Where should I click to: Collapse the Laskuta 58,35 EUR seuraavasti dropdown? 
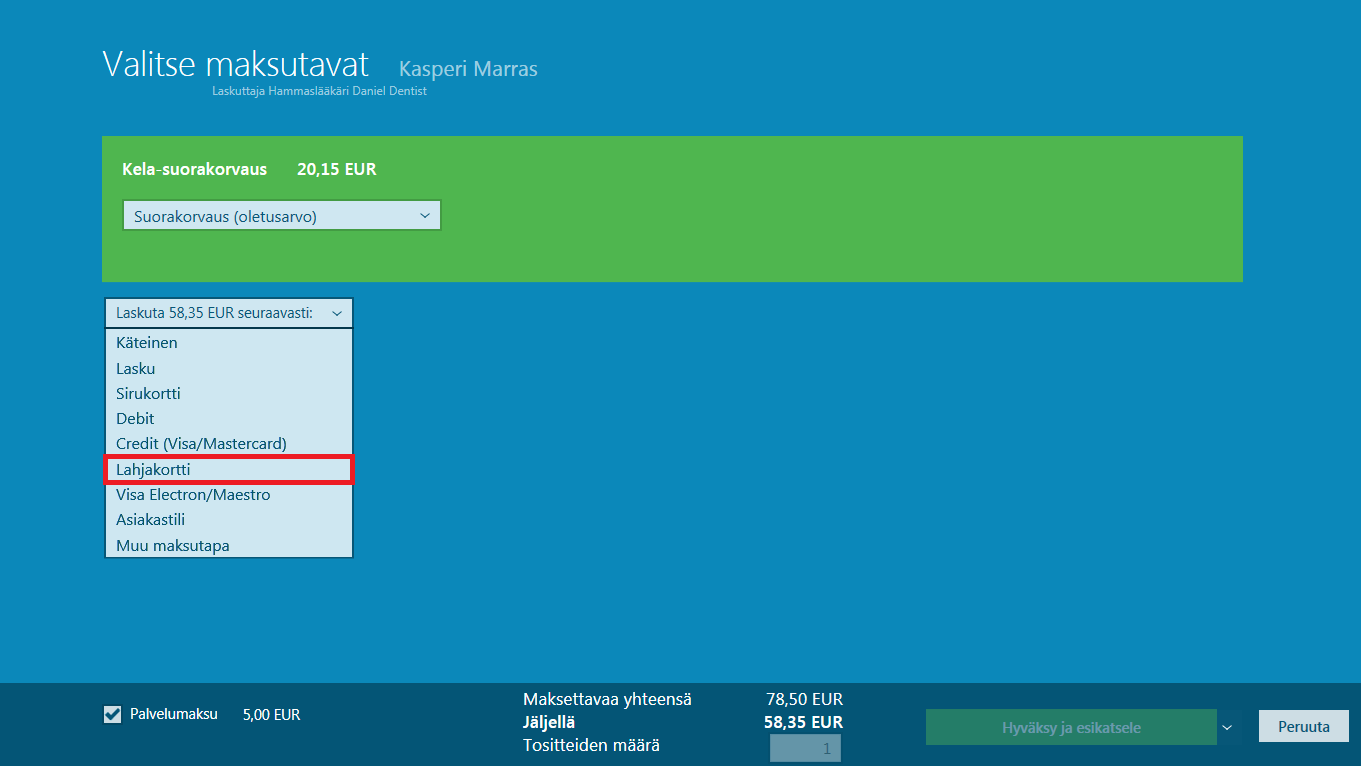pos(228,313)
